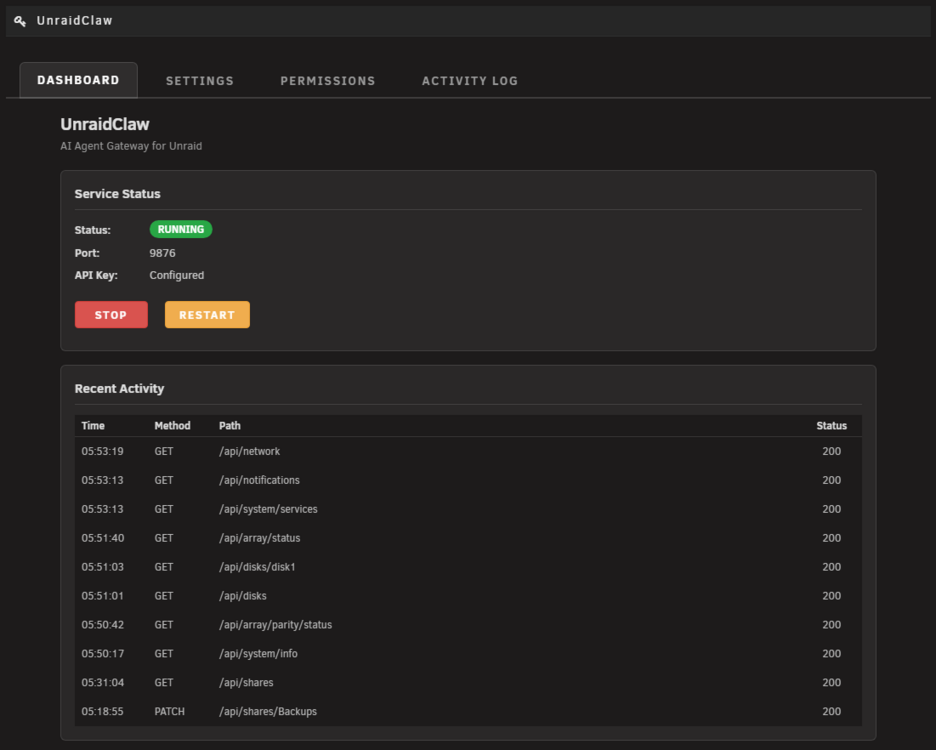Select the /api/system/info path entry
The width and height of the screenshot is (936, 750).
click(x=258, y=654)
